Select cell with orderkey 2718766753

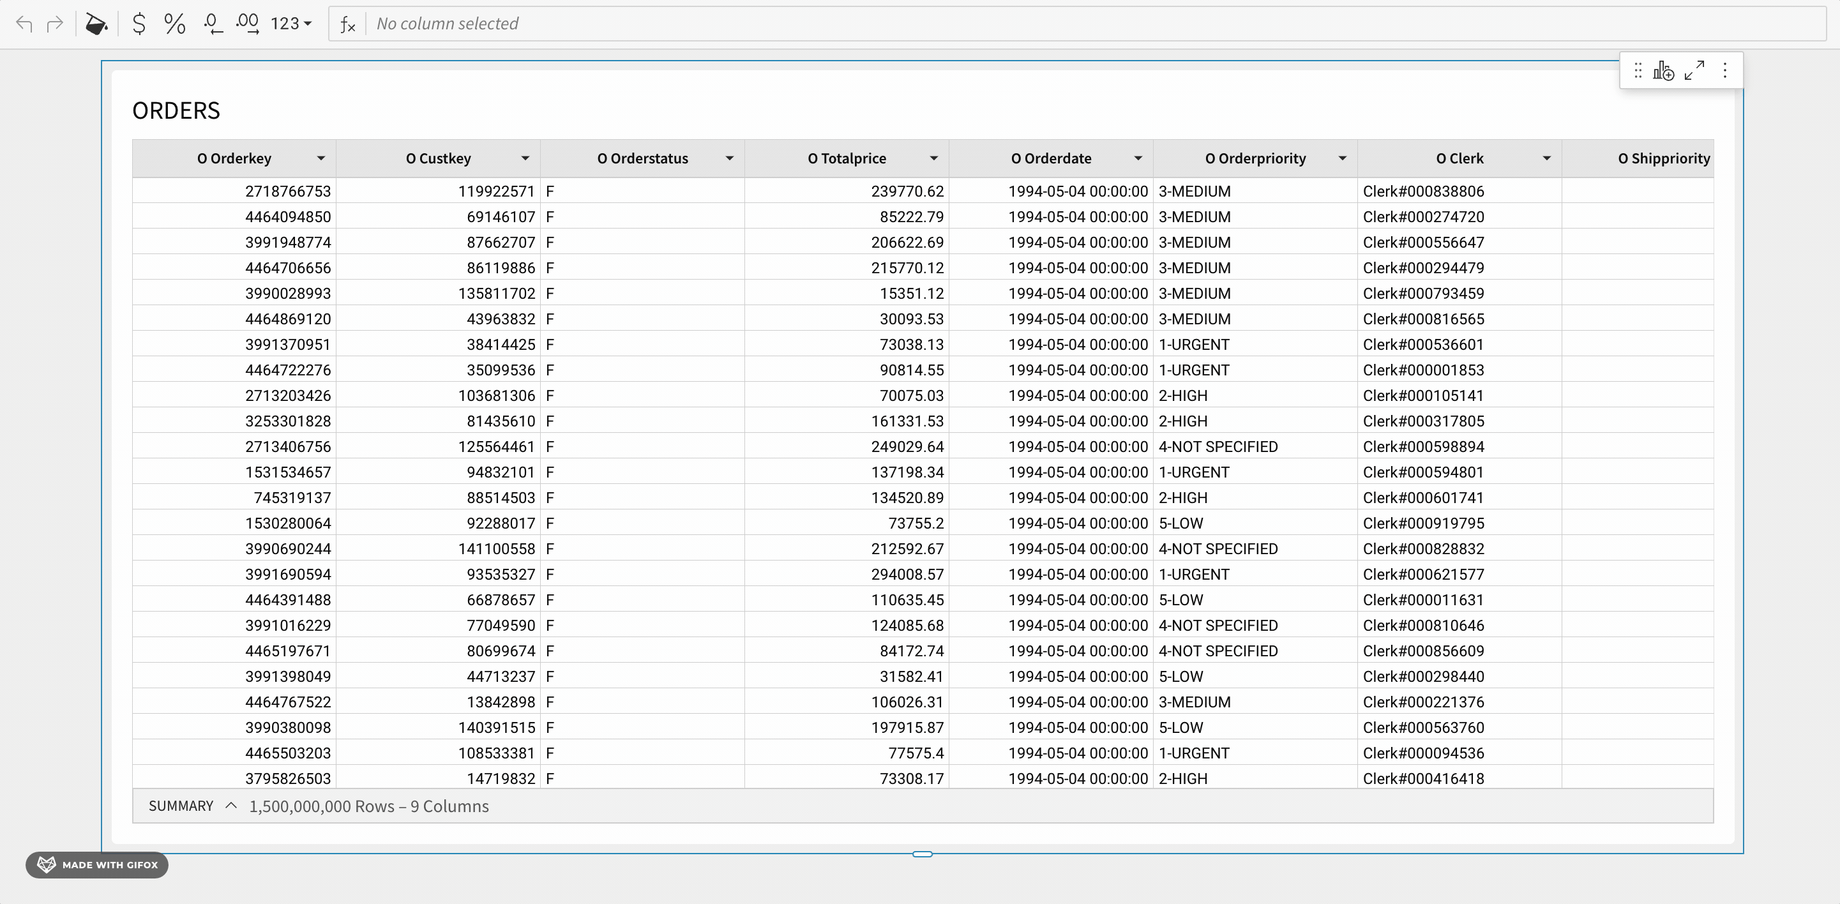click(x=234, y=191)
